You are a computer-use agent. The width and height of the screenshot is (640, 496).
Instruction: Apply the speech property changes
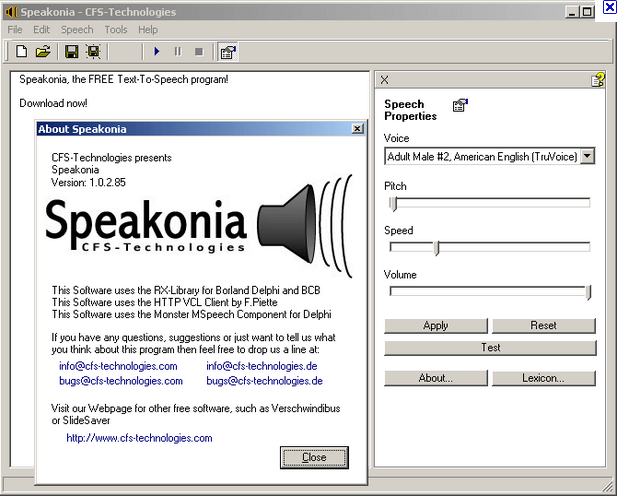pos(436,325)
